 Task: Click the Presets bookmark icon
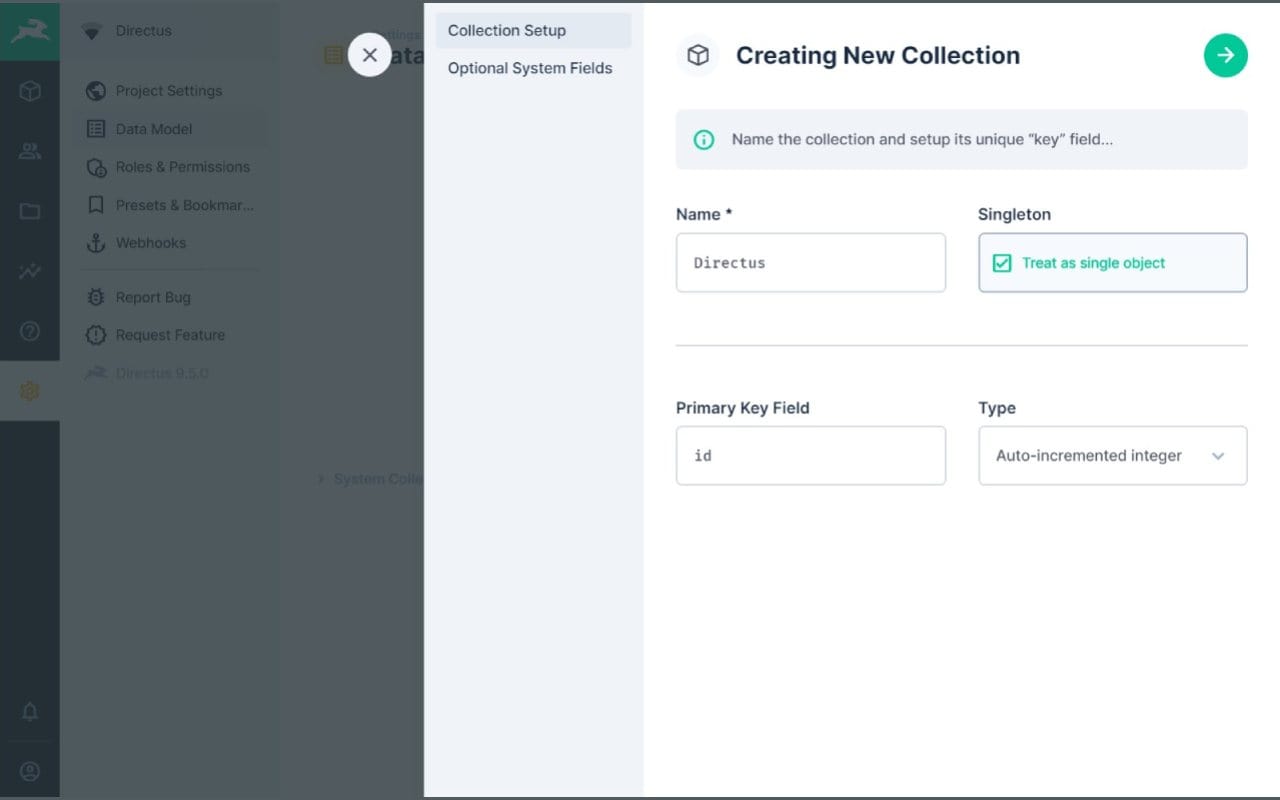click(x=96, y=205)
